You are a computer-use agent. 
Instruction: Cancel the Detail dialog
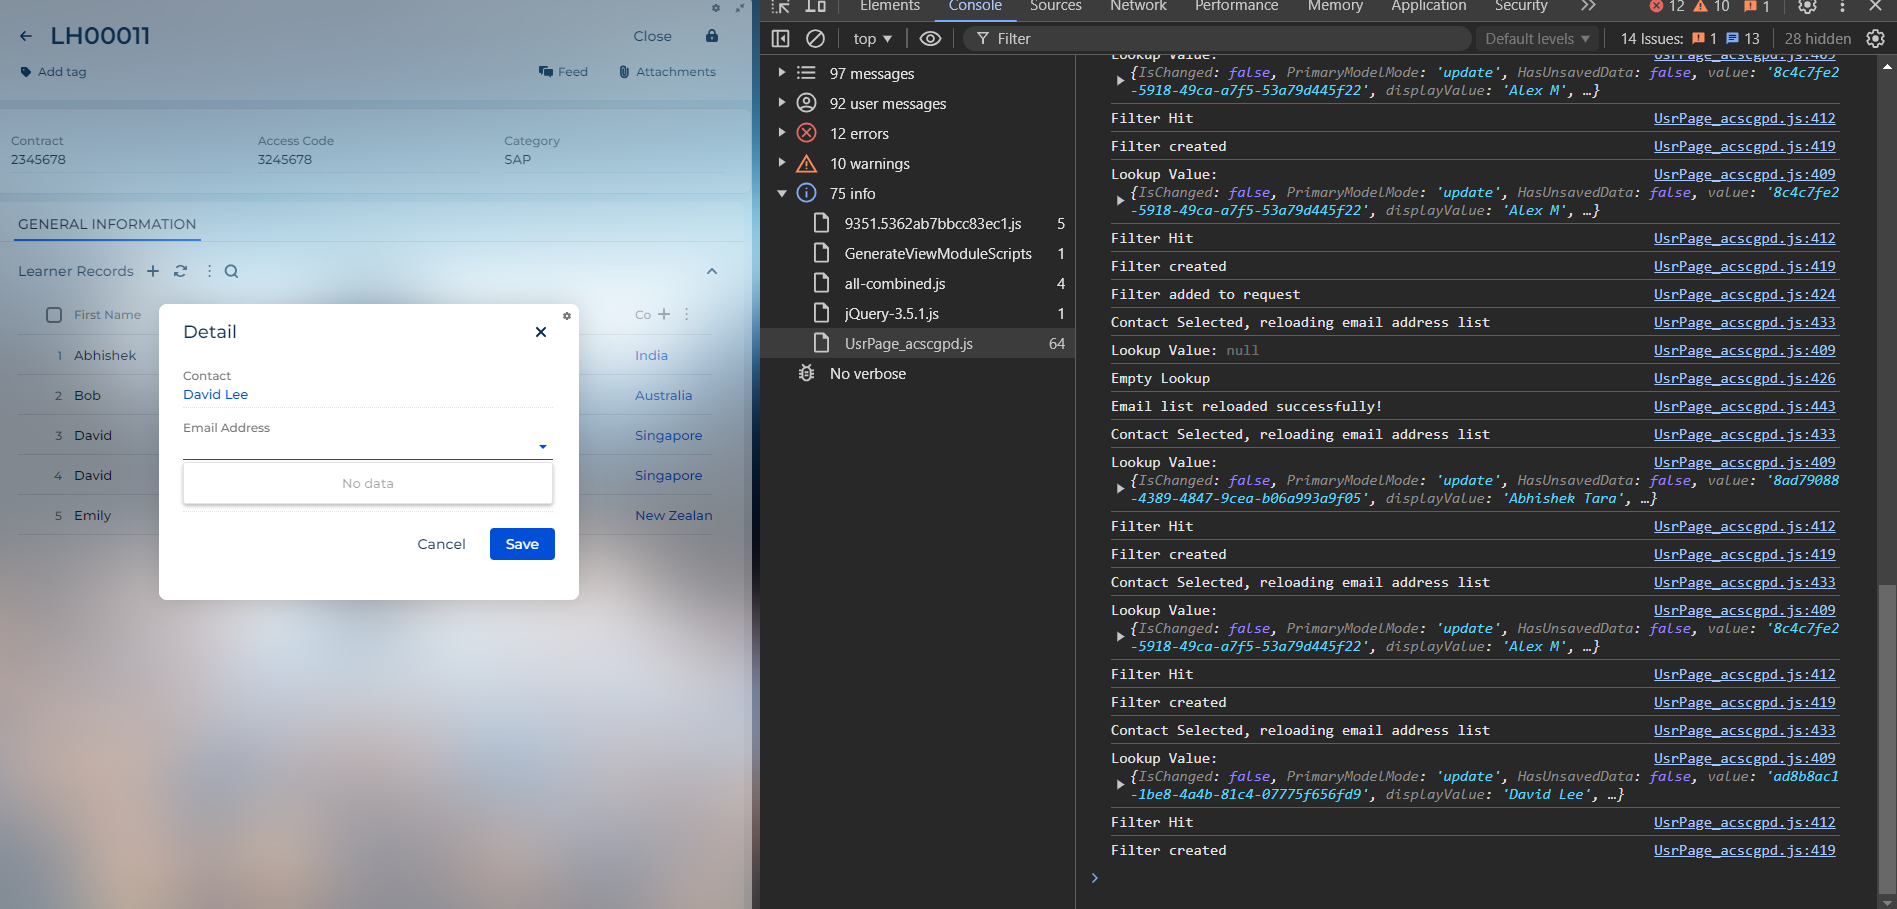tap(441, 544)
